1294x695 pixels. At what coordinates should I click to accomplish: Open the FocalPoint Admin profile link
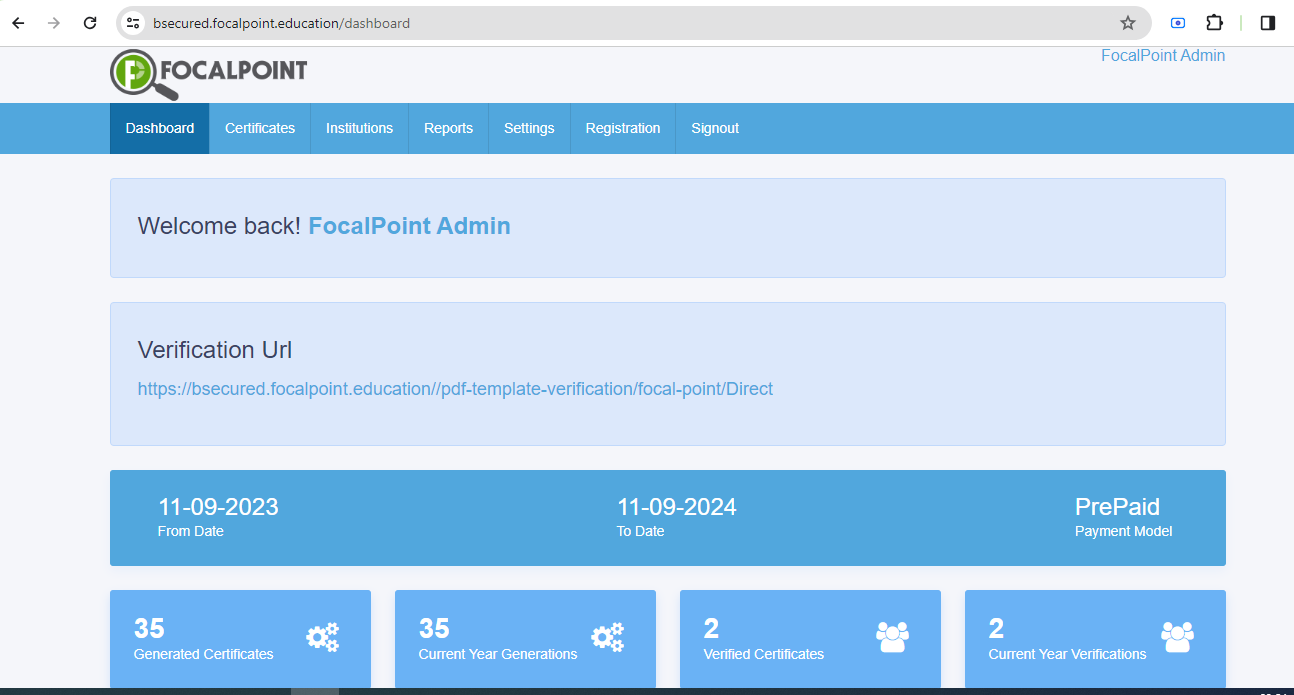pos(1162,55)
